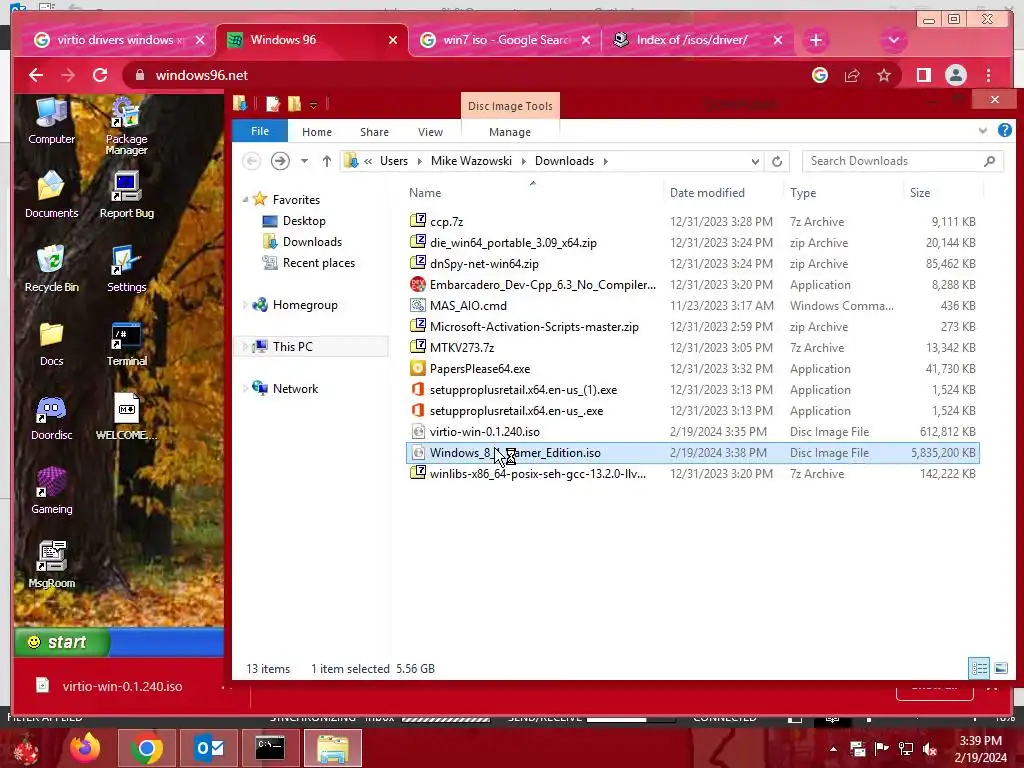
Task: Open the File ribbon tab in Explorer
Action: (x=260, y=131)
